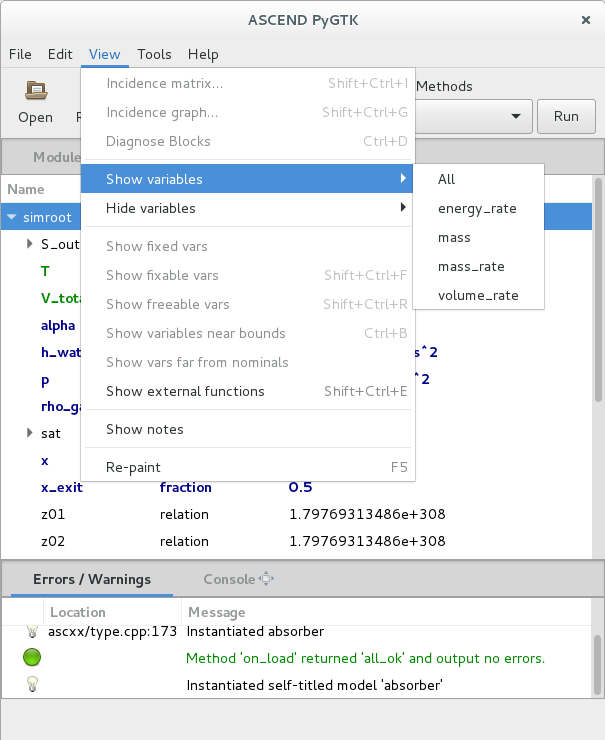Click Re-paint in the View menu
This screenshot has width=605, height=740.
click(133, 467)
